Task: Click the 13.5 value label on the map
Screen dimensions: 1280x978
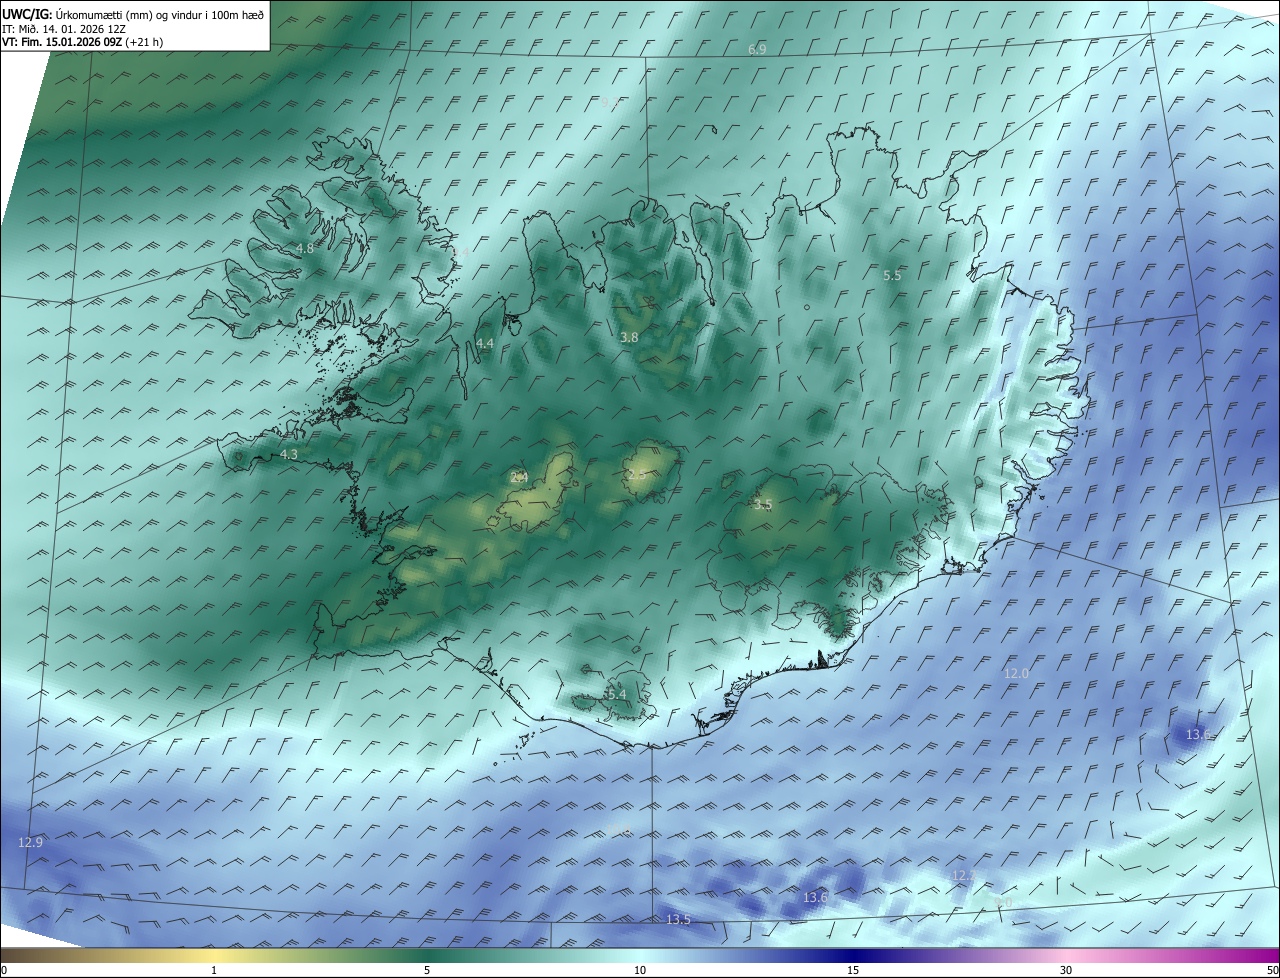Action: click(x=678, y=919)
